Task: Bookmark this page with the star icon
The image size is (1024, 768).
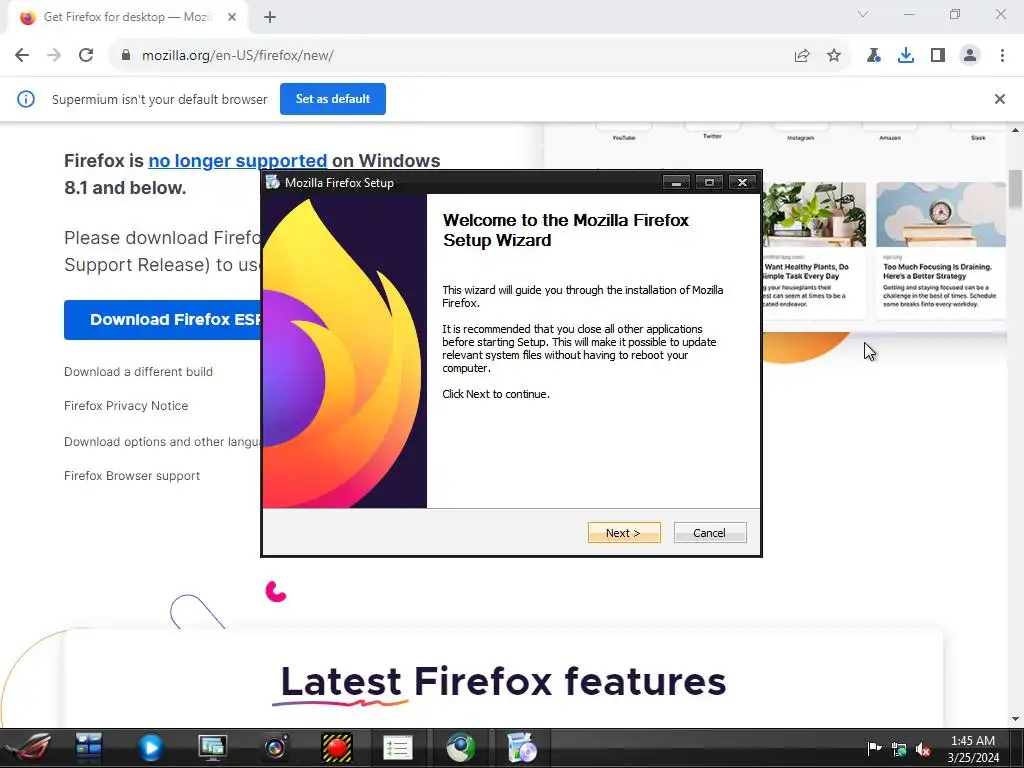Action: pos(834,56)
